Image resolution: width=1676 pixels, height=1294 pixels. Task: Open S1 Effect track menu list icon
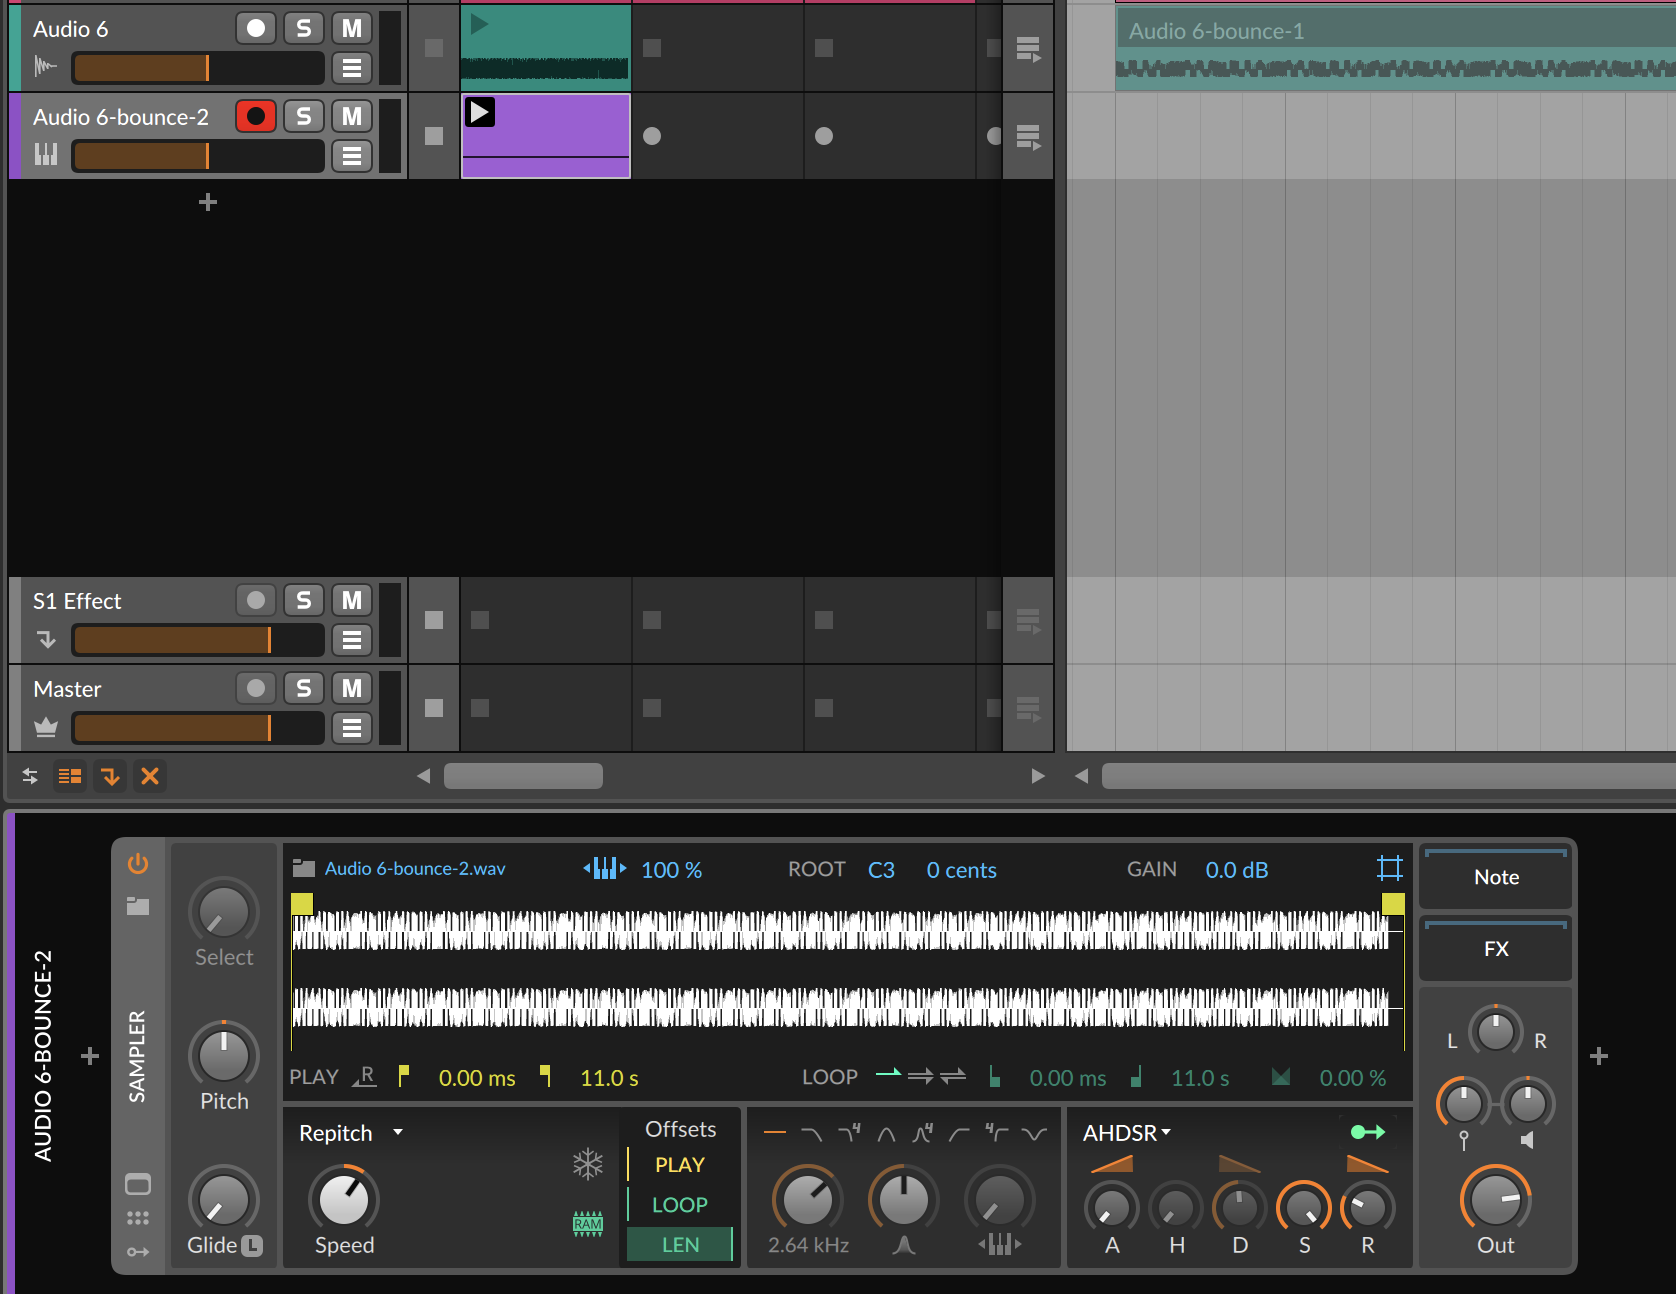[351, 640]
